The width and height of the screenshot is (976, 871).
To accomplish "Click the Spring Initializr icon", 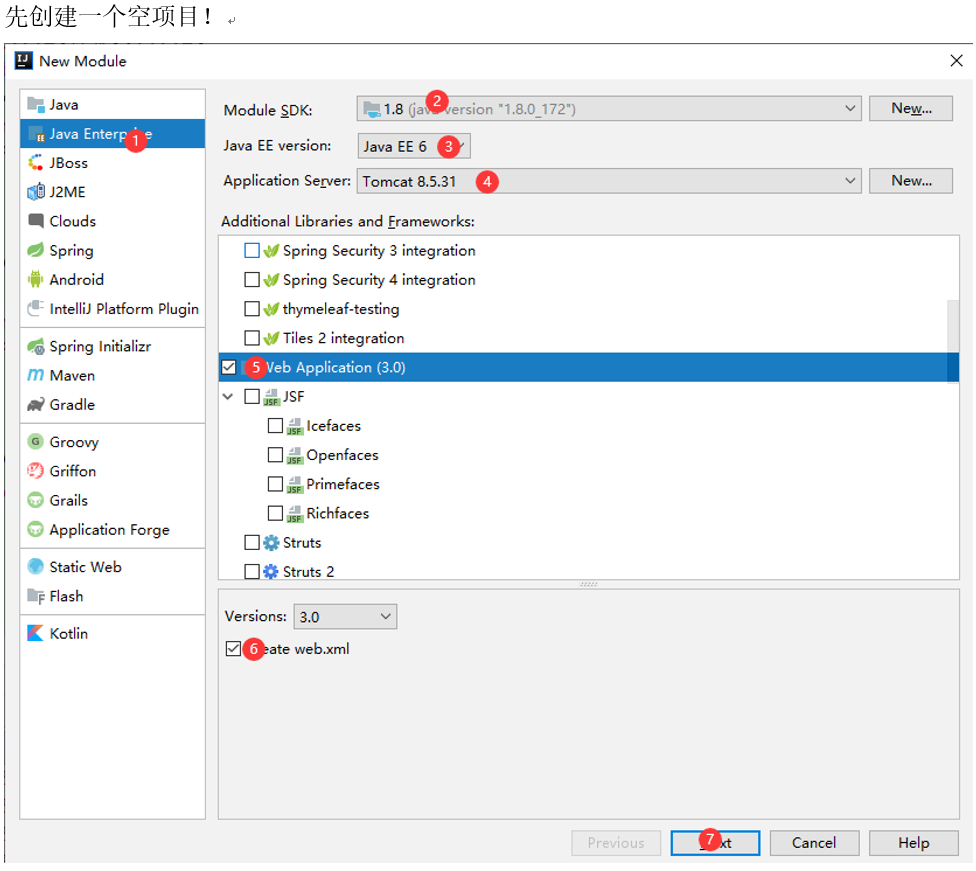I will (35, 346).
